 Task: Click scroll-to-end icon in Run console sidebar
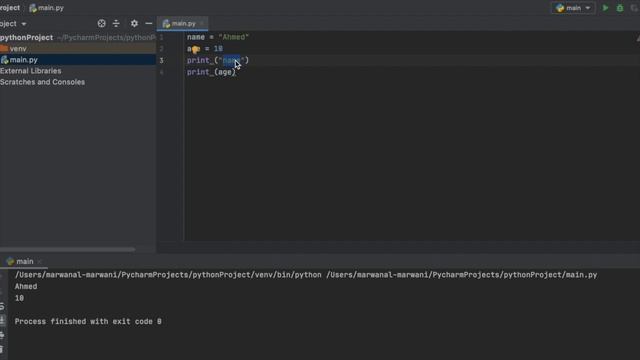click(2, 320)
